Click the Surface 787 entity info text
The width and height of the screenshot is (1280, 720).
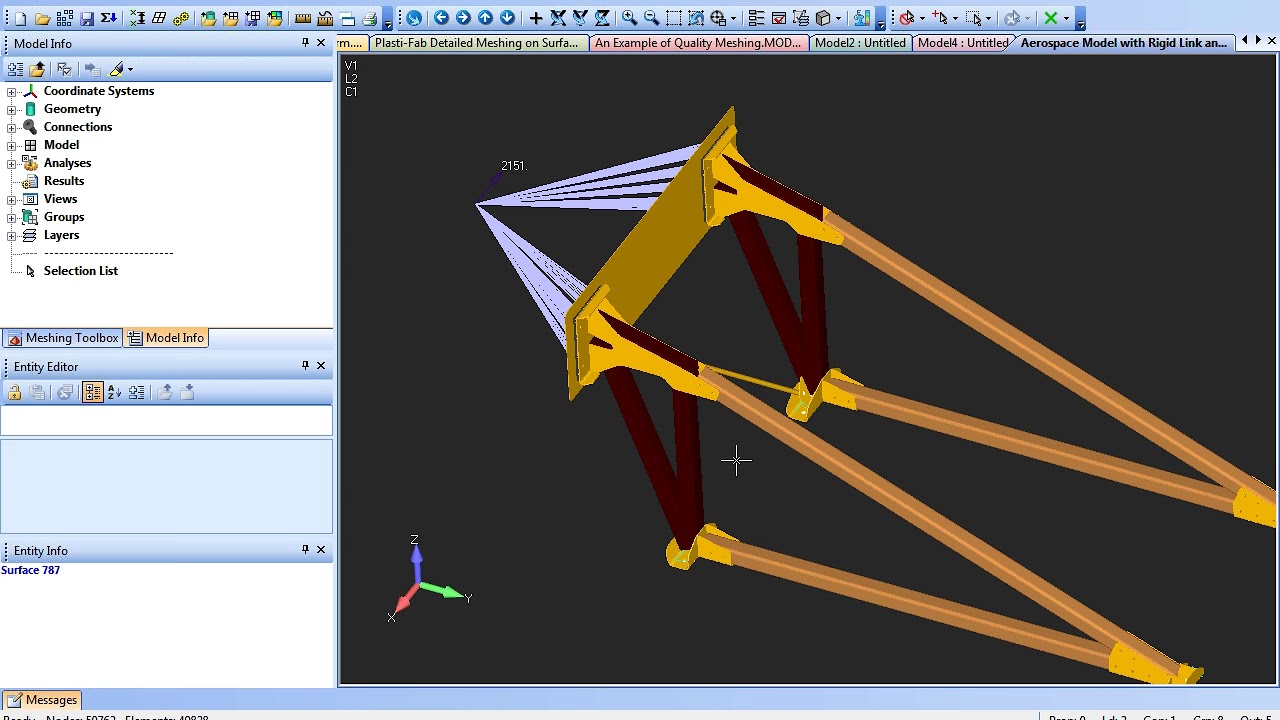31,570
